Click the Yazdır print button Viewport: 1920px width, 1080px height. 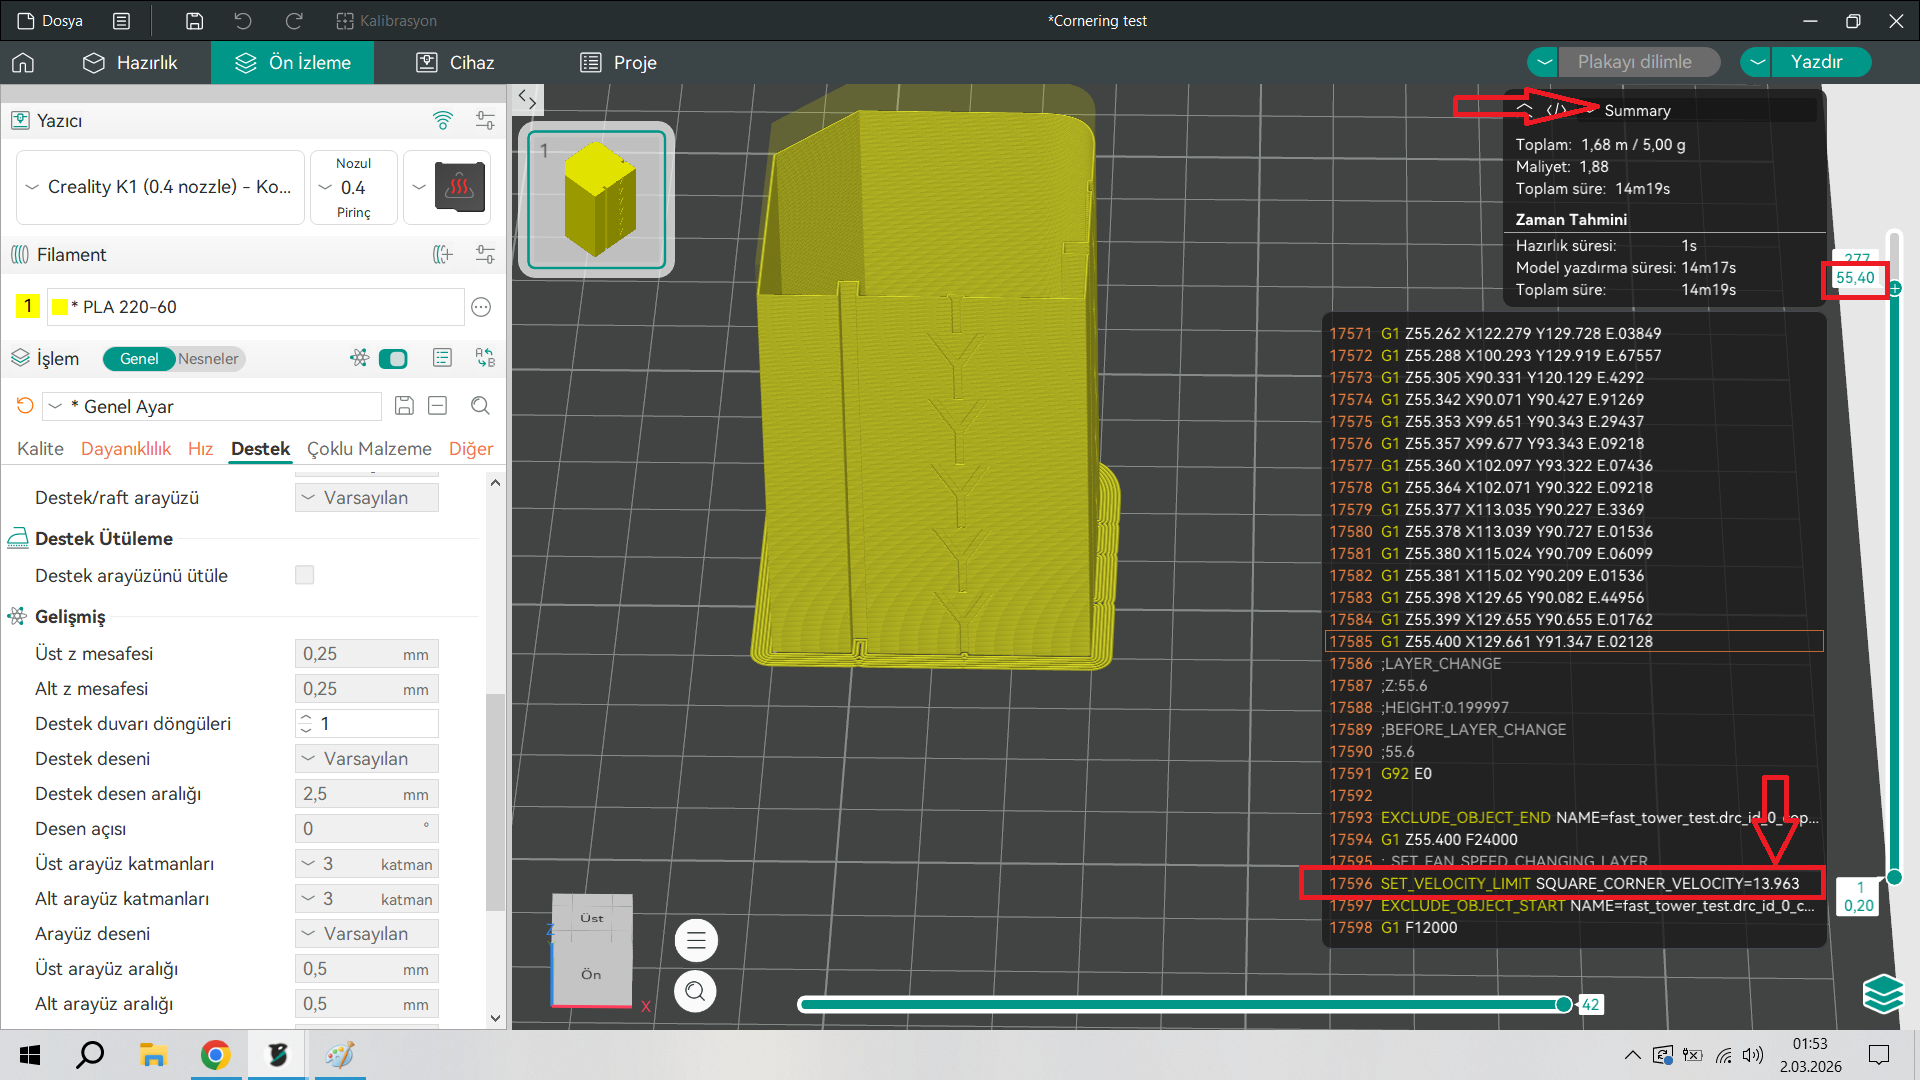pyautogui.click(x=1816, y=62)
